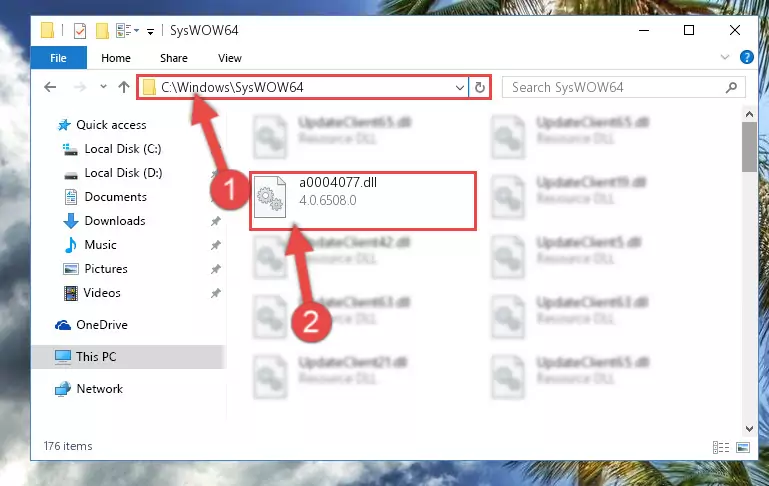Click the Videos film strip icon
Viewport: 769px width, 486px height.
(71, 293)
